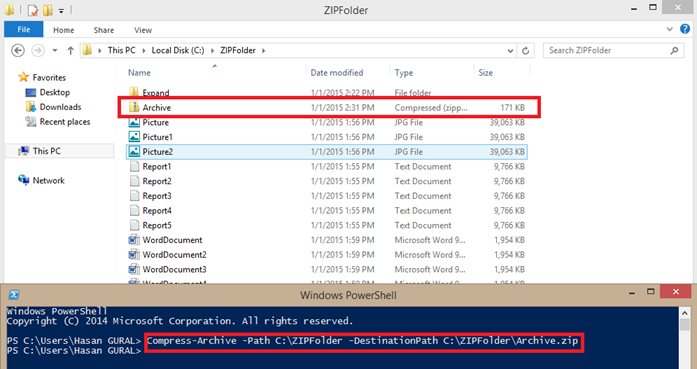
Task: Select the Archive zip file icon
Action: tap(134, 107)
